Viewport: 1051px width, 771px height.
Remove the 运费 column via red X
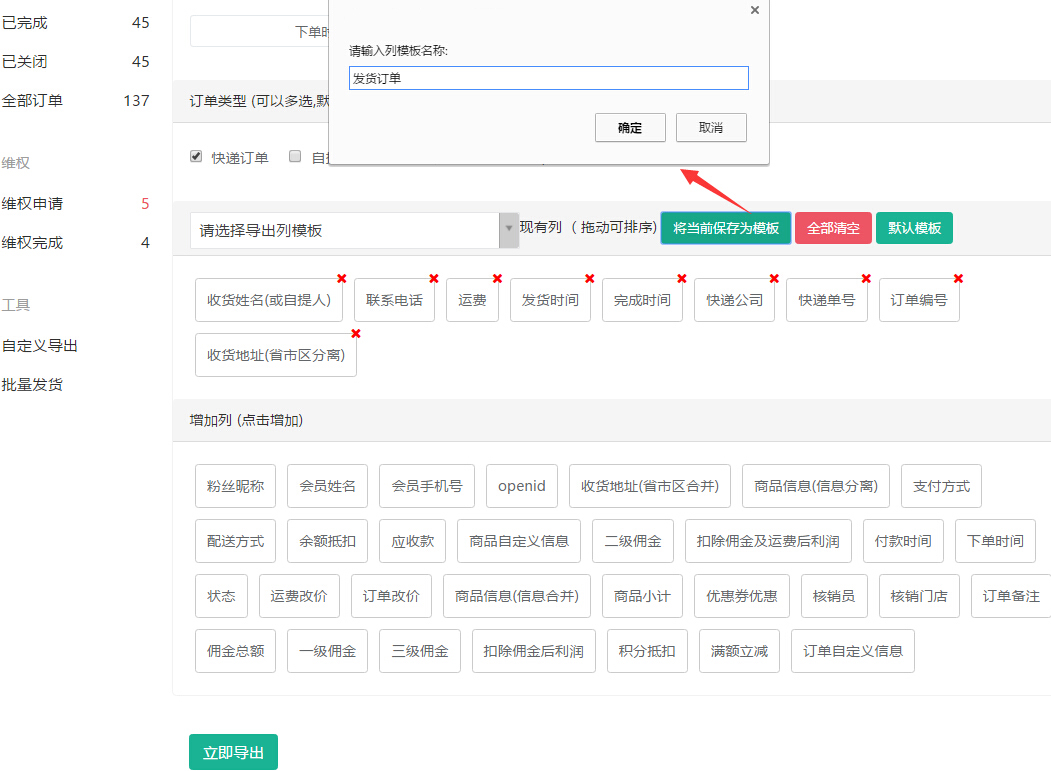(x=497, y=278)
